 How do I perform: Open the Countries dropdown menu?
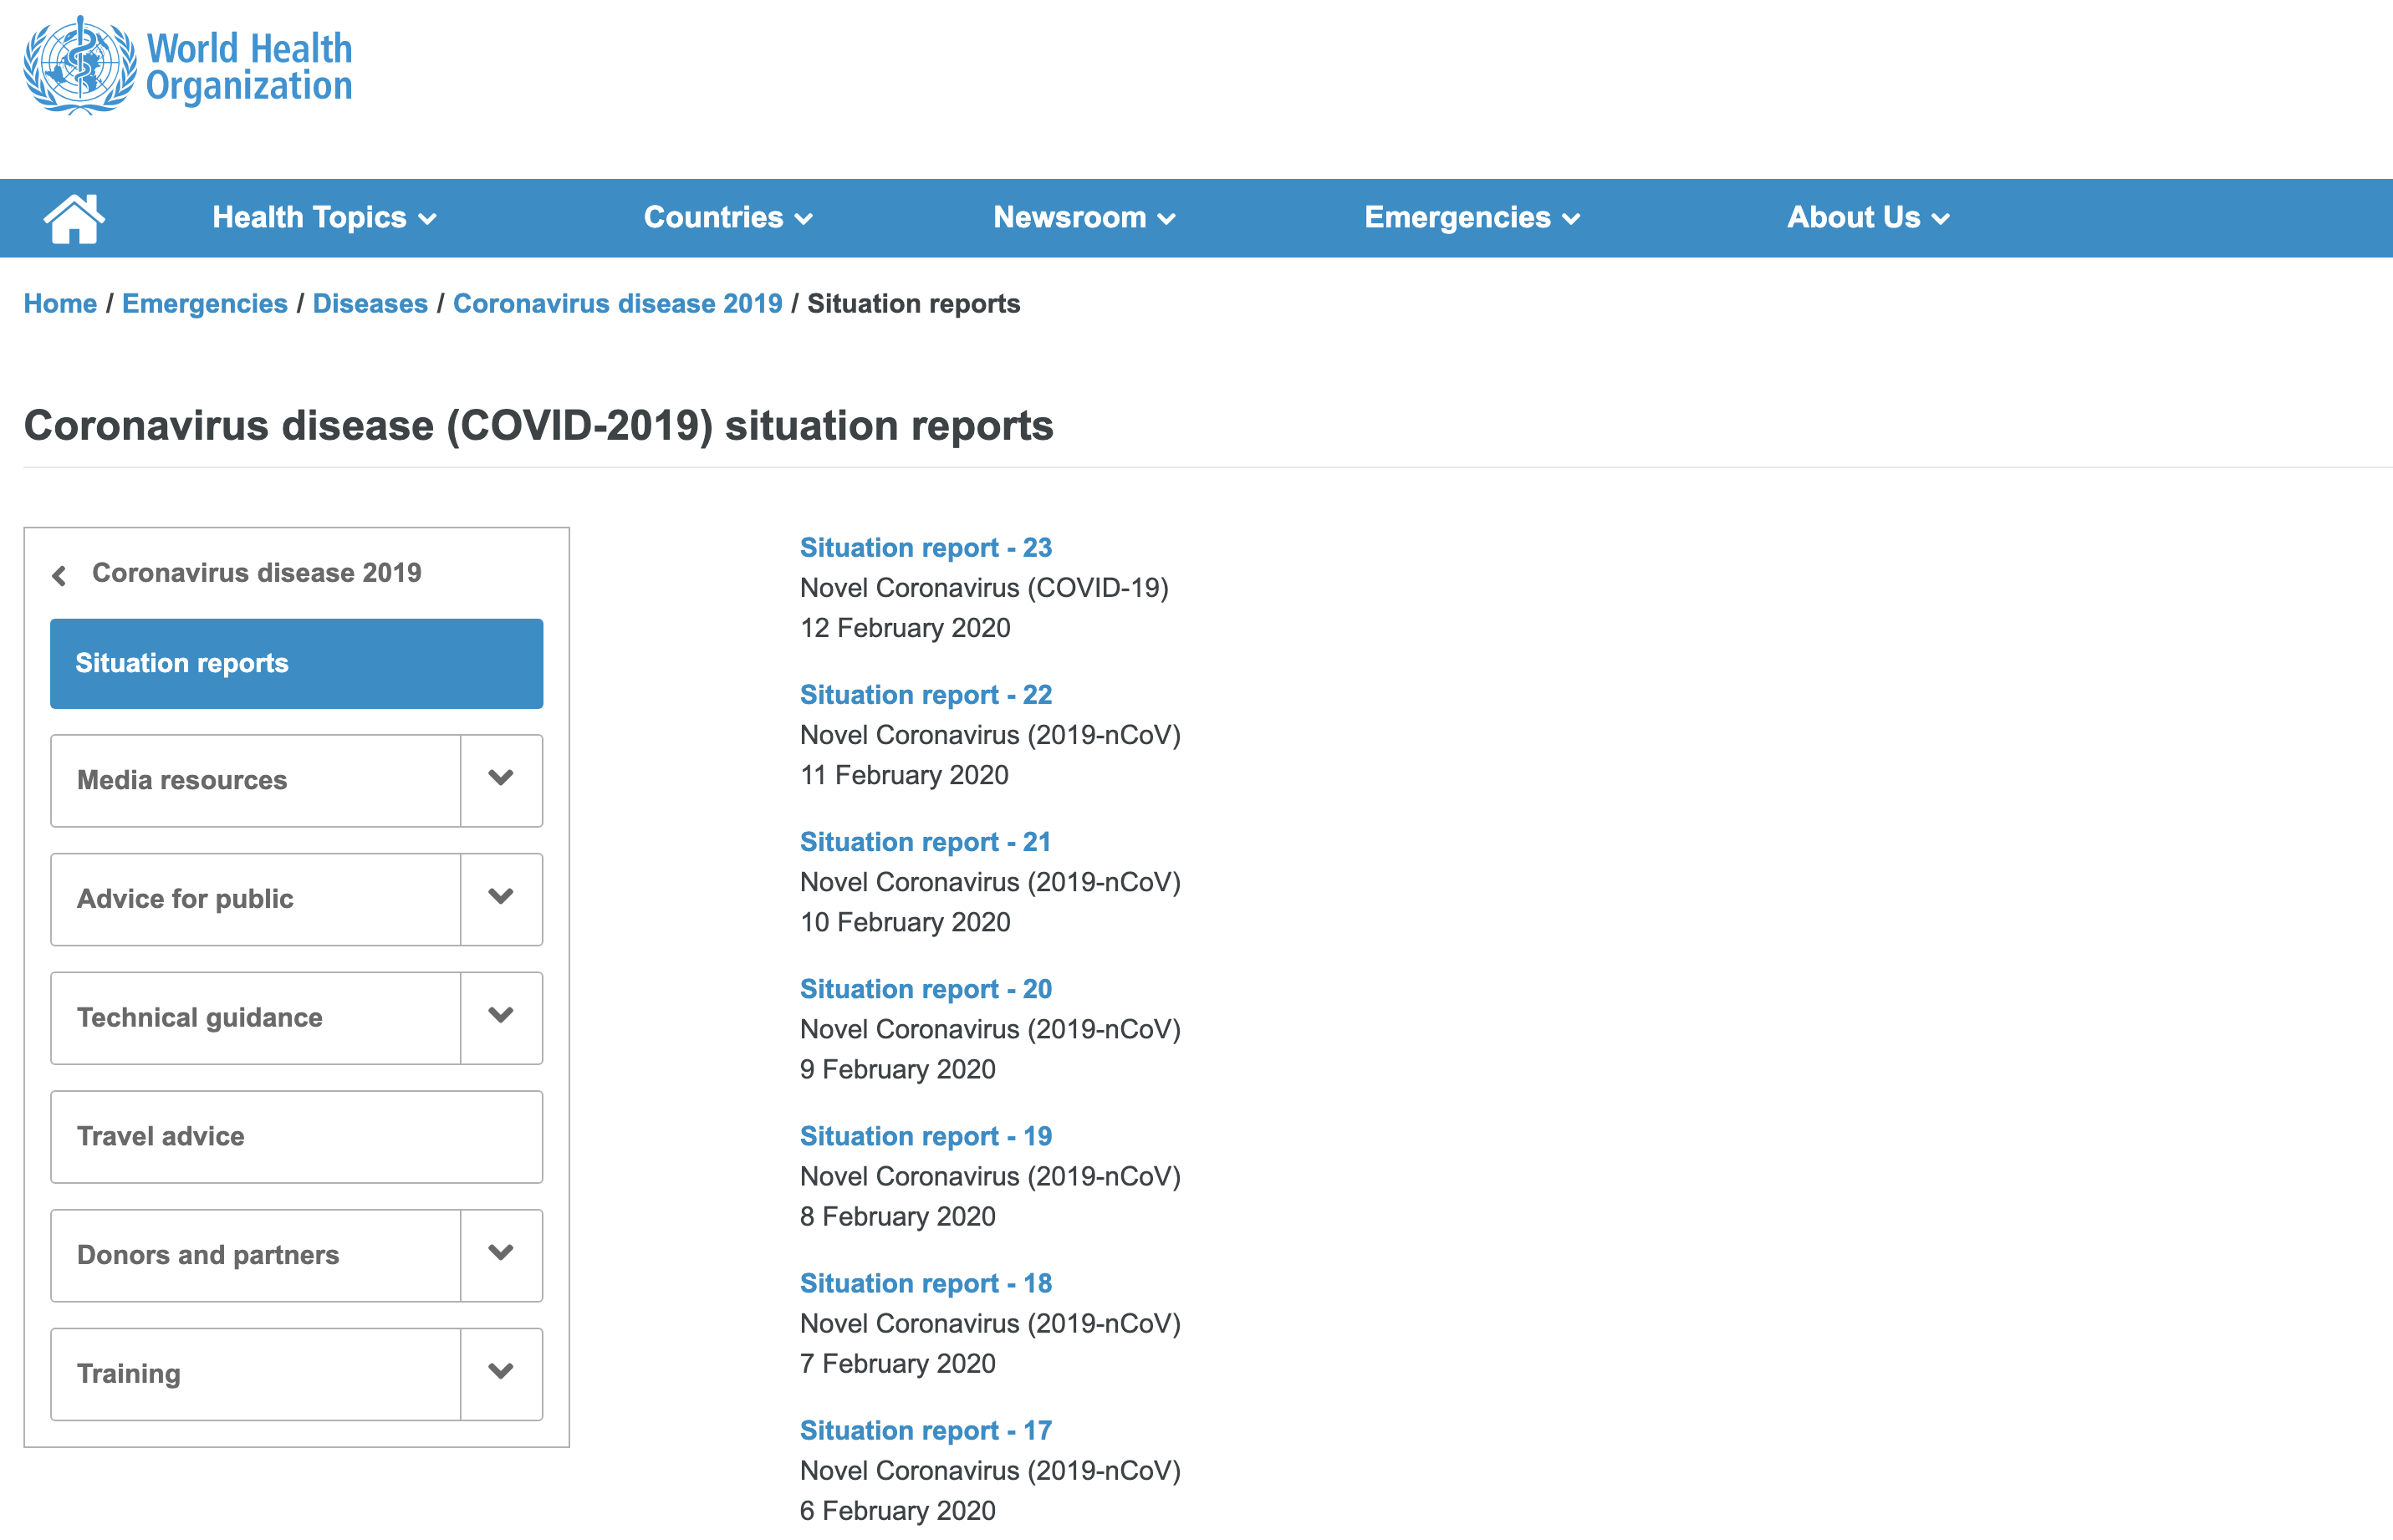tap(727, 218)
